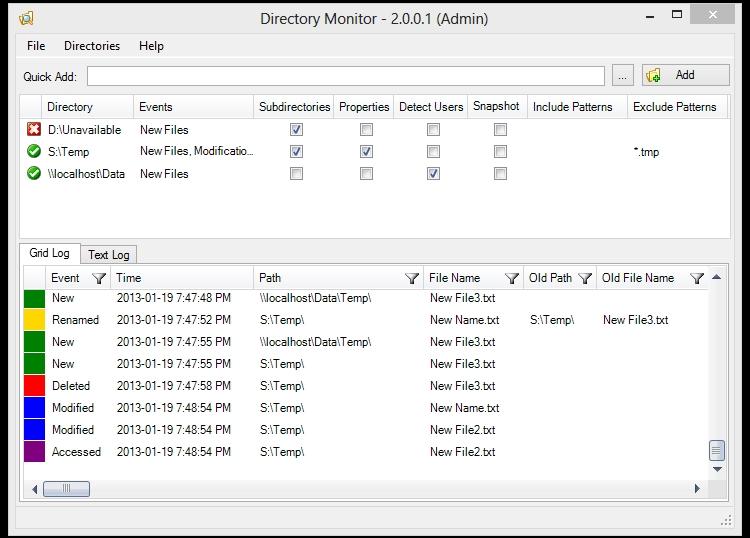Click the File Name column filter icon
Viewport: 750px width, 538px height.
click(x=511, y=278)
